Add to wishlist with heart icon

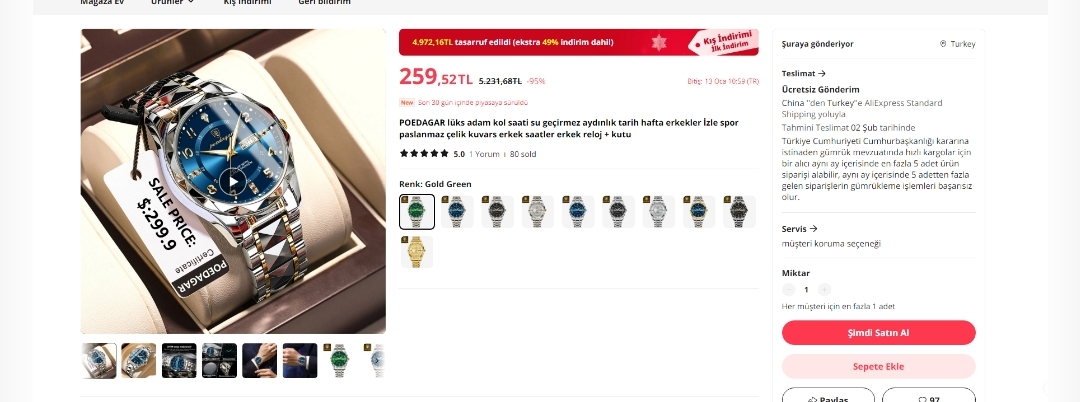[928, 396]
